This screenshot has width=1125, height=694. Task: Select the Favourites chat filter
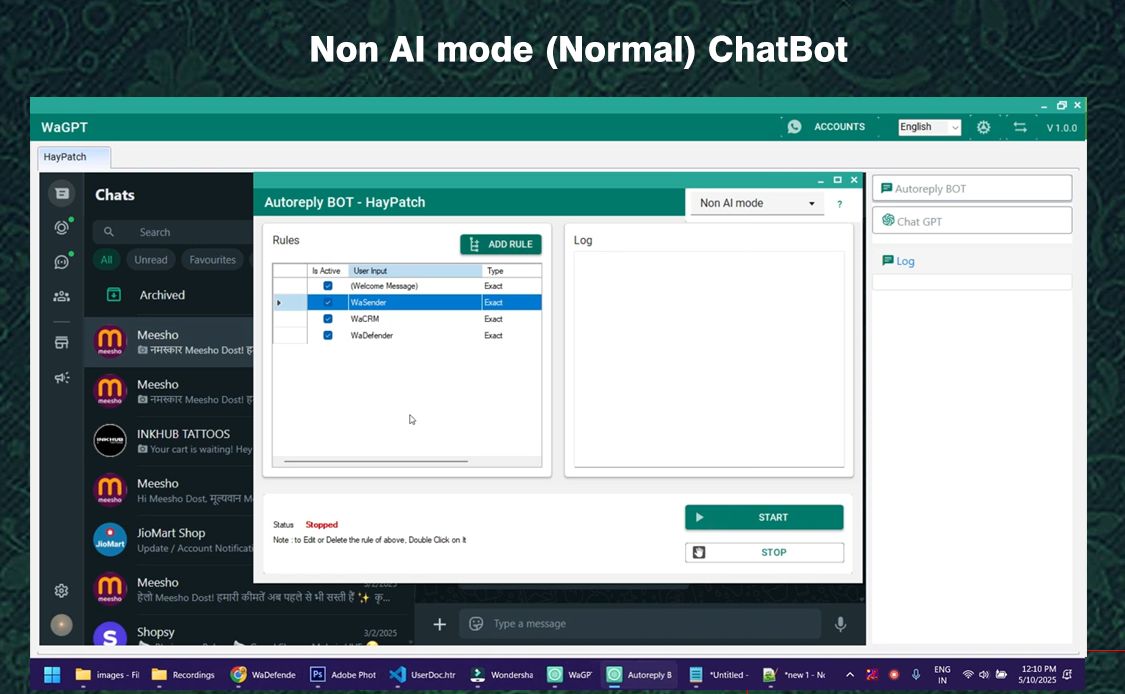(212, 260)
